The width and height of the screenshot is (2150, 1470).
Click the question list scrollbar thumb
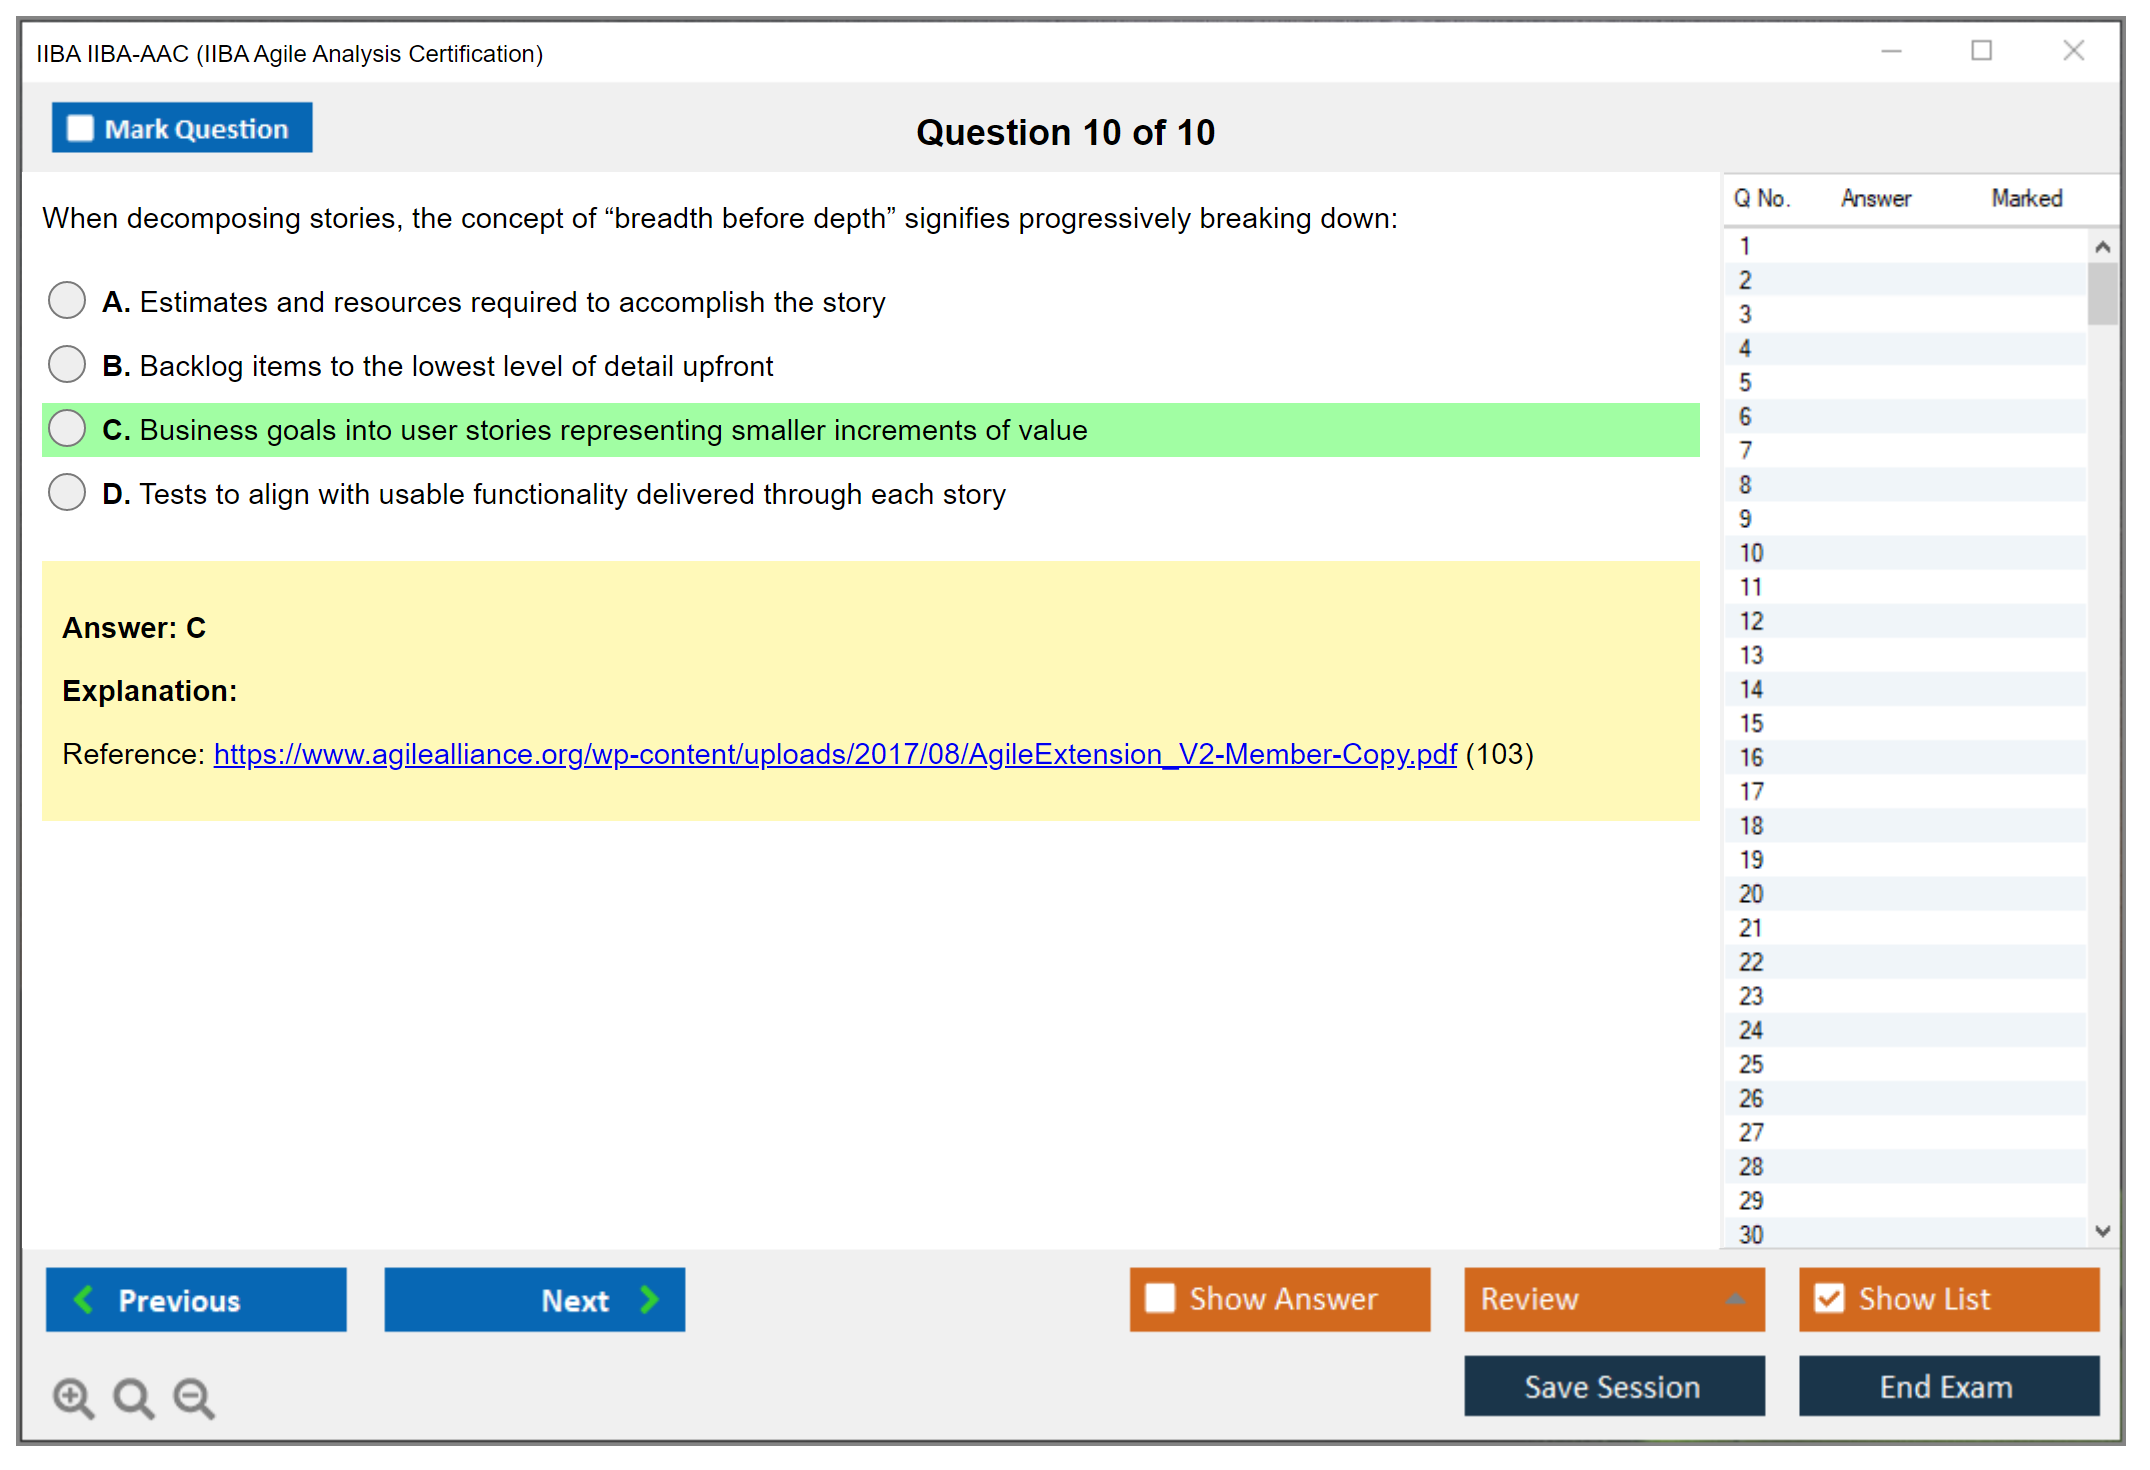pos(2102,293)
